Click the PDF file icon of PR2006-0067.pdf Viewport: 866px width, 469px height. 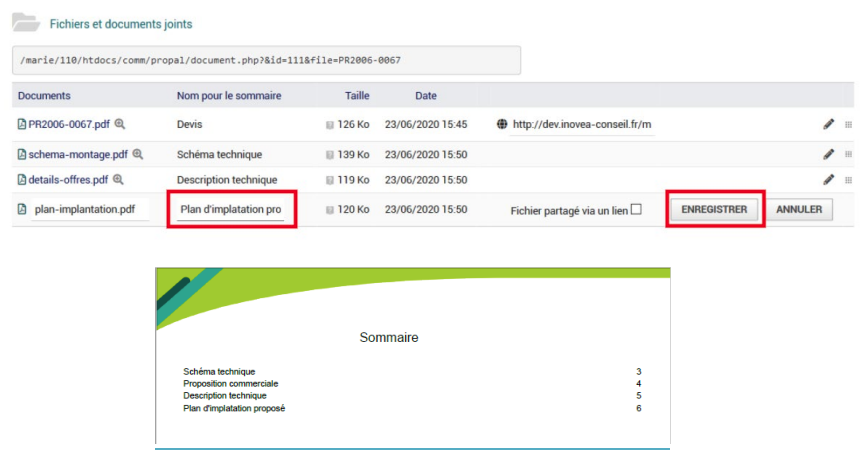22,124
